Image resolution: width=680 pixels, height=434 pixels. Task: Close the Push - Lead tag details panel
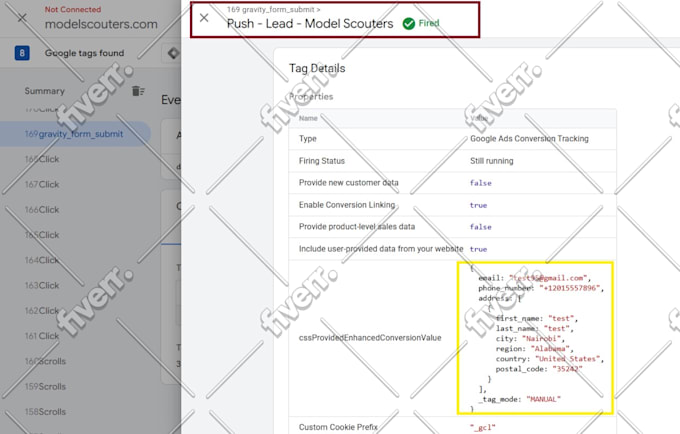[x=204, y=18]
